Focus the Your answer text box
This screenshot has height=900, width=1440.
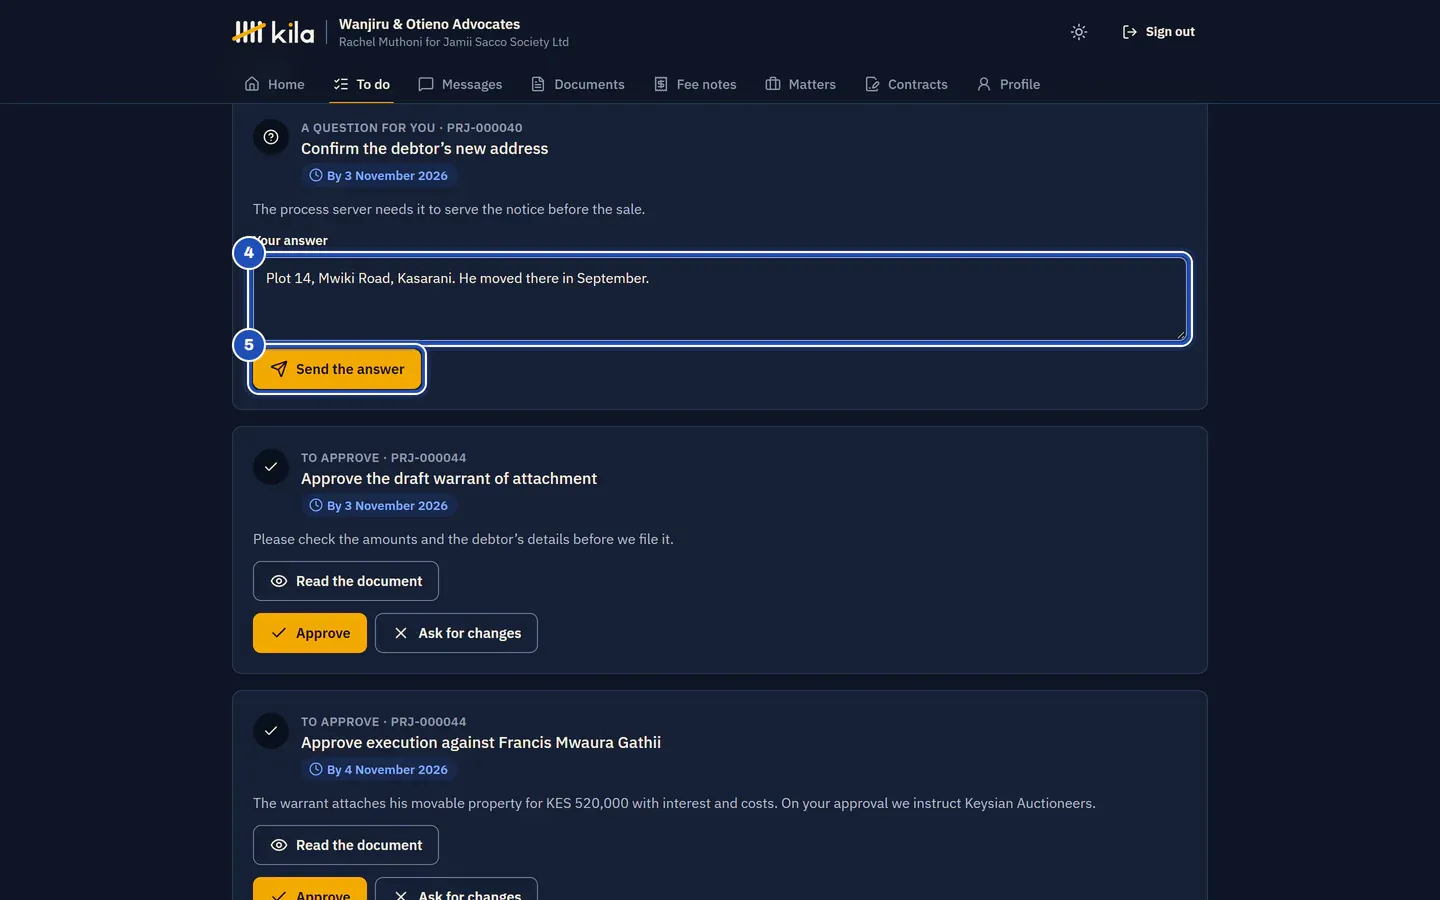click(x=720, y=299)
